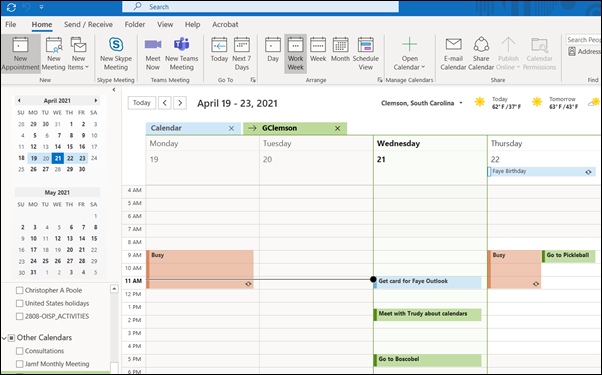Open Schedule View
The image size is (602, 375).
tap(366, 54)
